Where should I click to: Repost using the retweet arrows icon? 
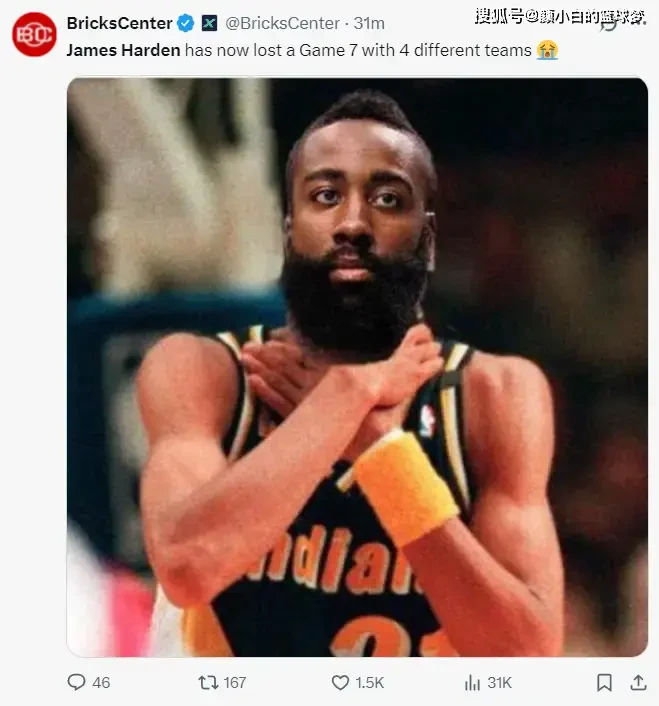[x=208, y=683]
